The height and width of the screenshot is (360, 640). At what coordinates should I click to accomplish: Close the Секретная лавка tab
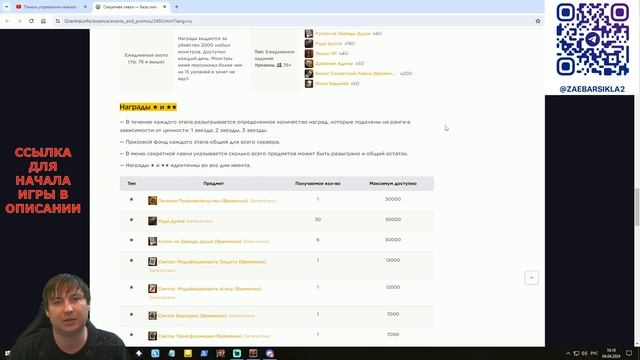click(x=164, y=7)
